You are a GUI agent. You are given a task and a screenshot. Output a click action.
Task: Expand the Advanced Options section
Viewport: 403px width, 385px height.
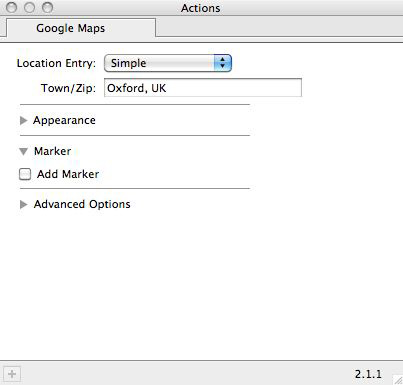point(23,204)
